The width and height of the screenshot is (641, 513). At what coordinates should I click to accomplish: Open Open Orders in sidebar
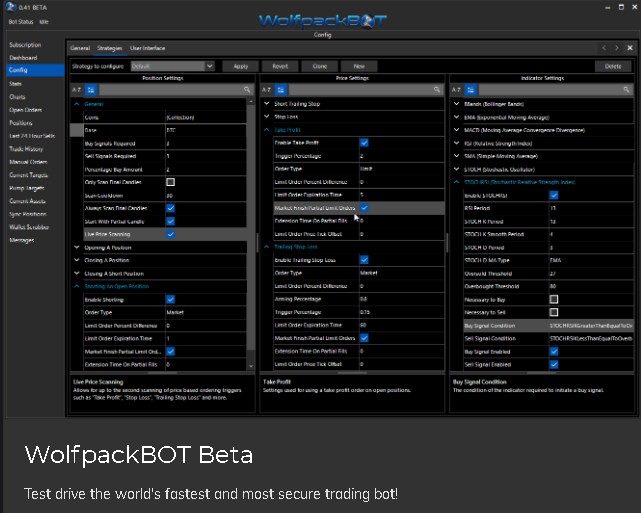point(25,110)
